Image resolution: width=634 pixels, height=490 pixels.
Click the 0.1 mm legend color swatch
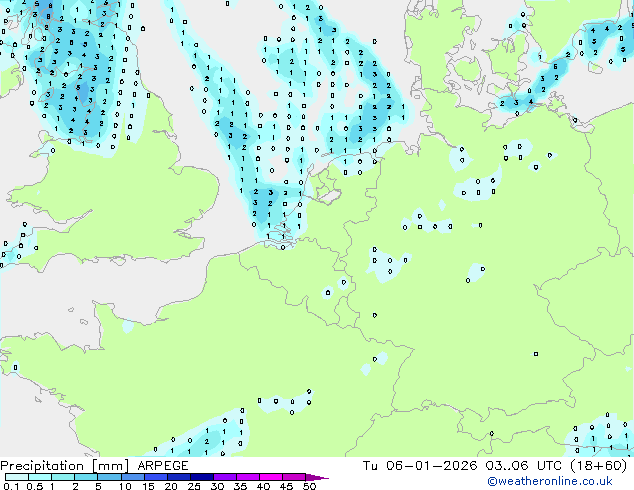click(x=17, y=477)
